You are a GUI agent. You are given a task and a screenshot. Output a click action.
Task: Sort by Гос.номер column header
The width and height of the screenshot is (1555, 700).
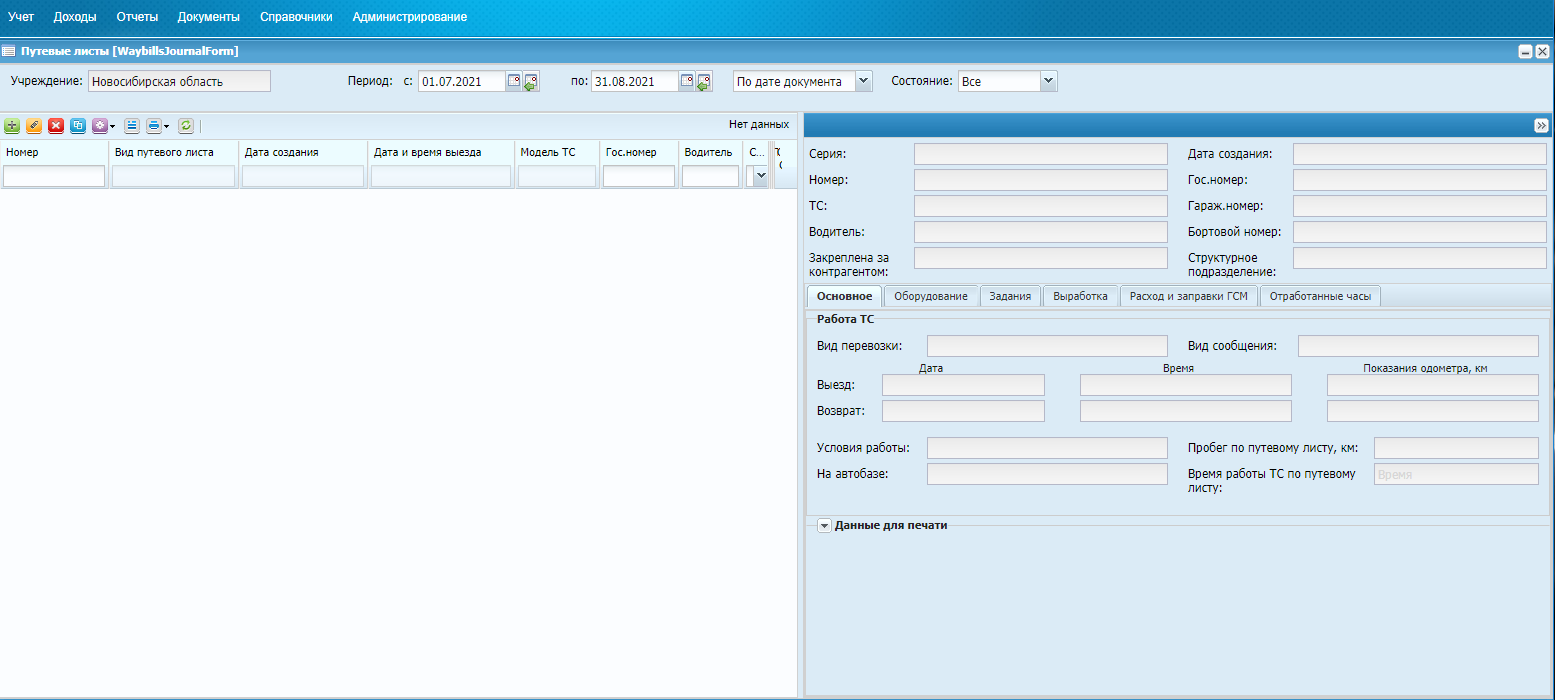[x=639, y=152]
